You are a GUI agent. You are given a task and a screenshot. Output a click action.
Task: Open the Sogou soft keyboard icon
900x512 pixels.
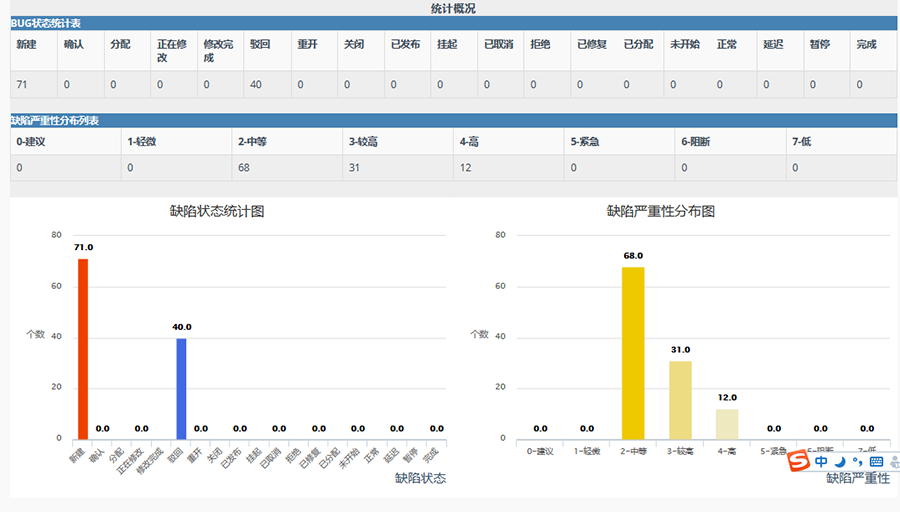[x=876, y=461]
